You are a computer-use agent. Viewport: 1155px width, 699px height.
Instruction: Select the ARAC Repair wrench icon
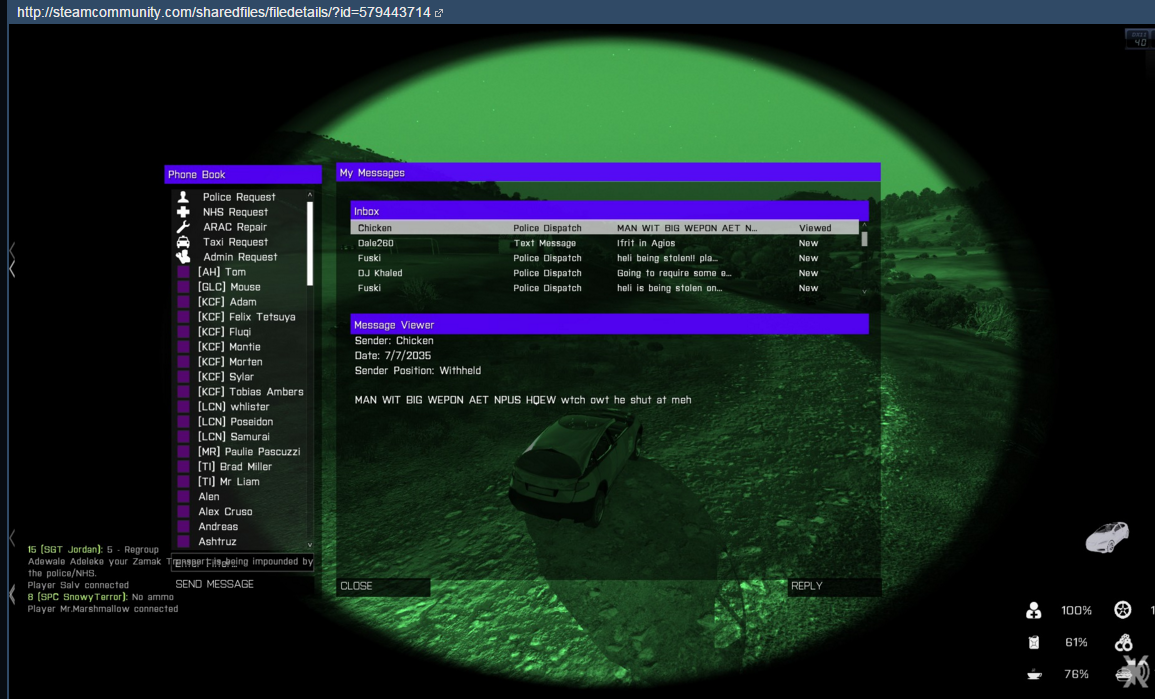pyautogui.click(x=183, y=227)
